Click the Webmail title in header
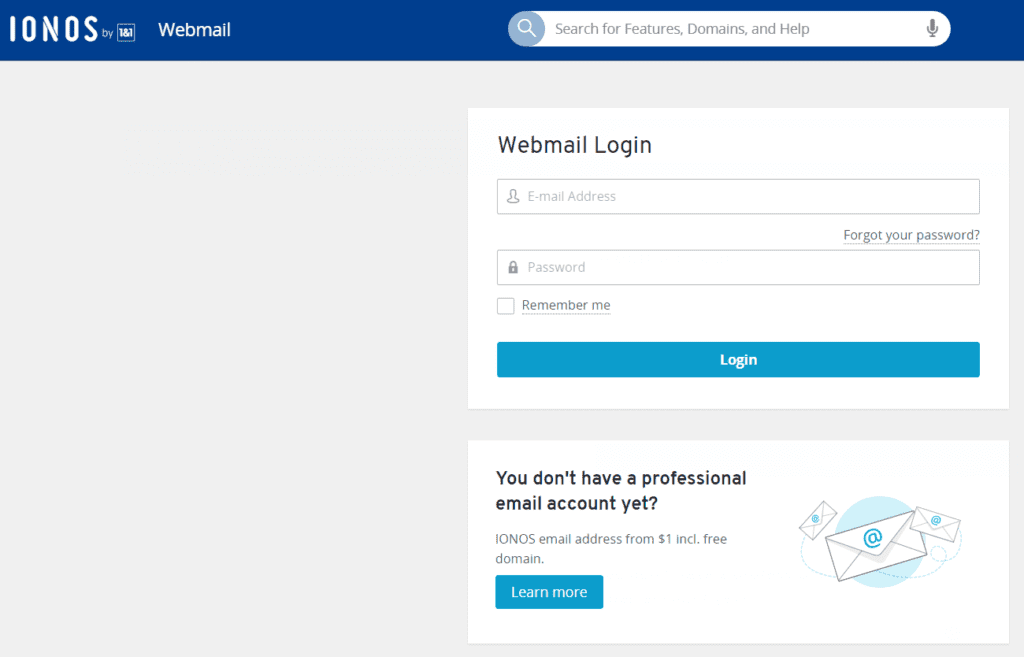 click(x=194, y=30)
